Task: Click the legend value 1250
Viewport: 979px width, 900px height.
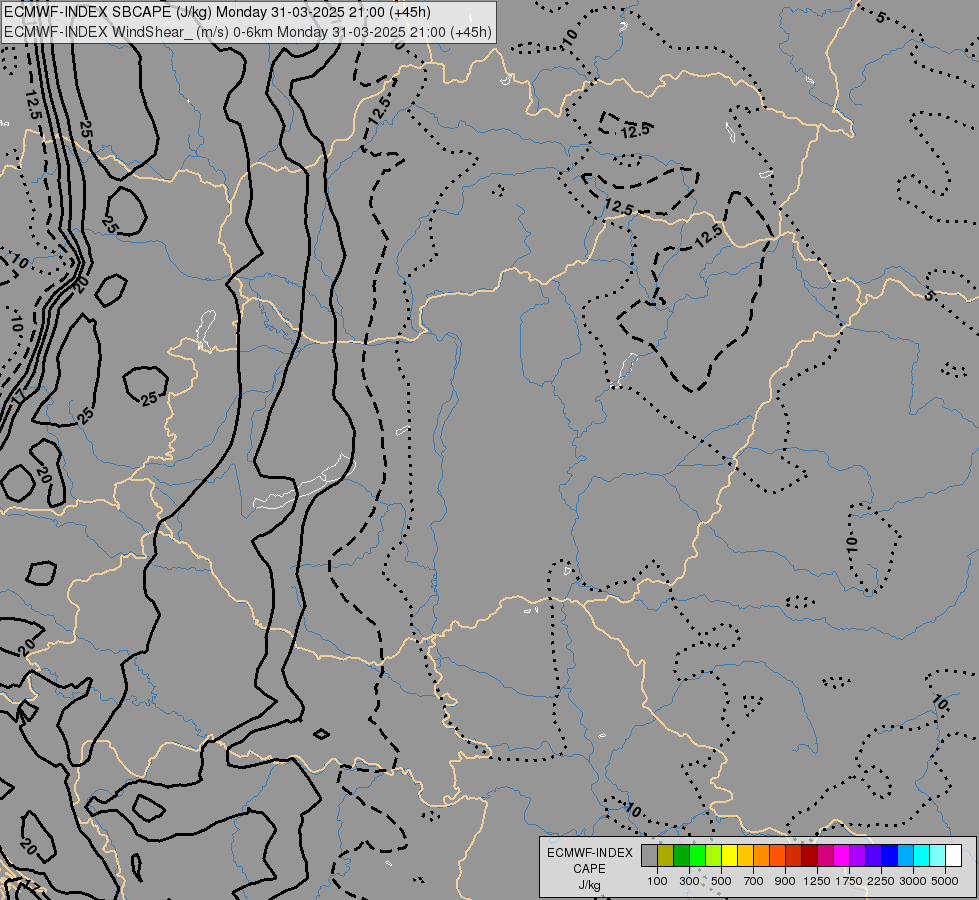Action: click(817, 881)
